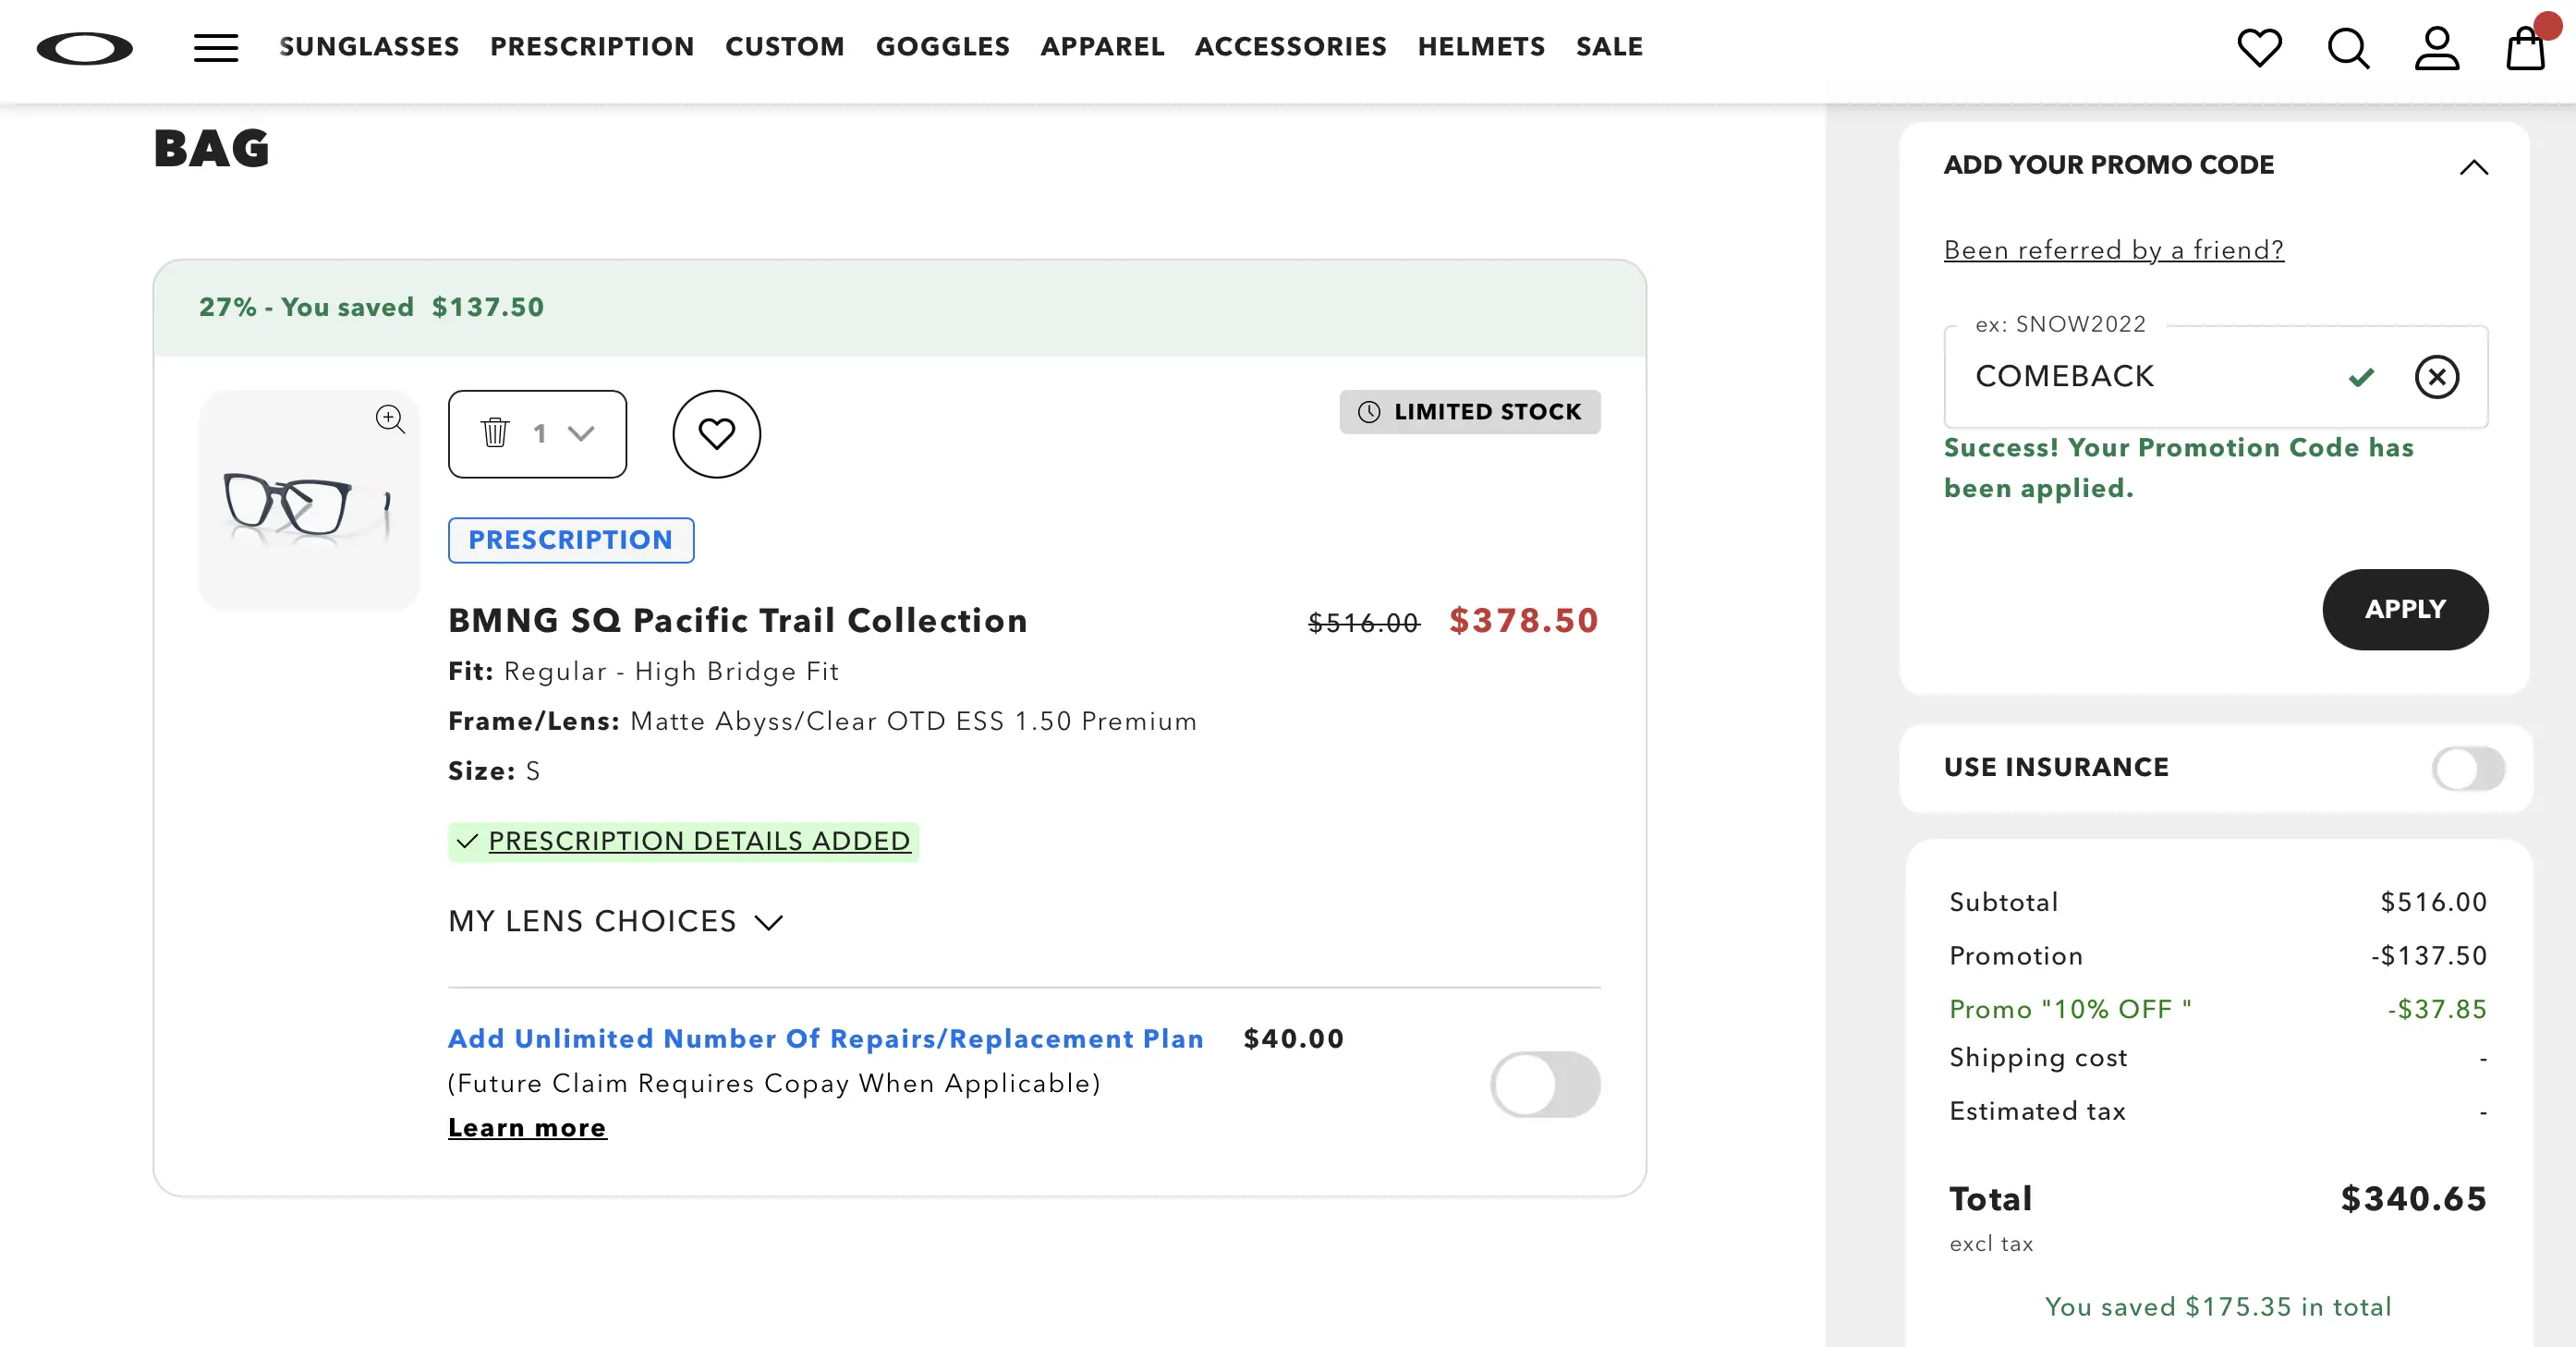Click the Estimated tax label
2576x1347 pixels.
(x=2037, y=1111)
